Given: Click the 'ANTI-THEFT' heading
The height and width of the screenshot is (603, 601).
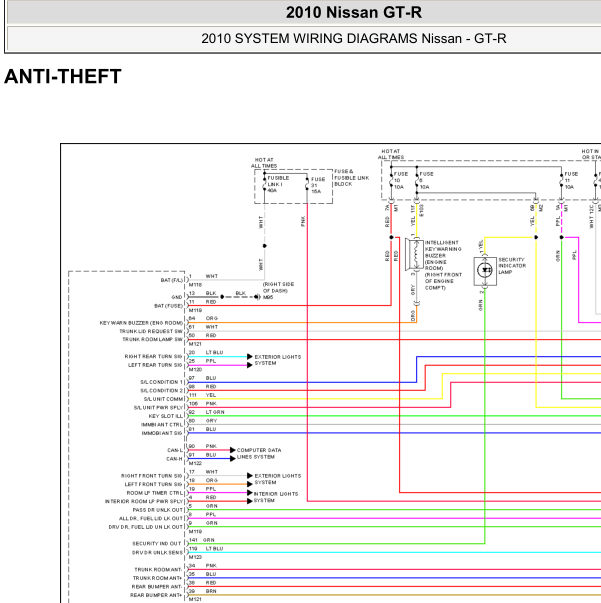Looking at the screenshot, I should [x=63, y=76].
